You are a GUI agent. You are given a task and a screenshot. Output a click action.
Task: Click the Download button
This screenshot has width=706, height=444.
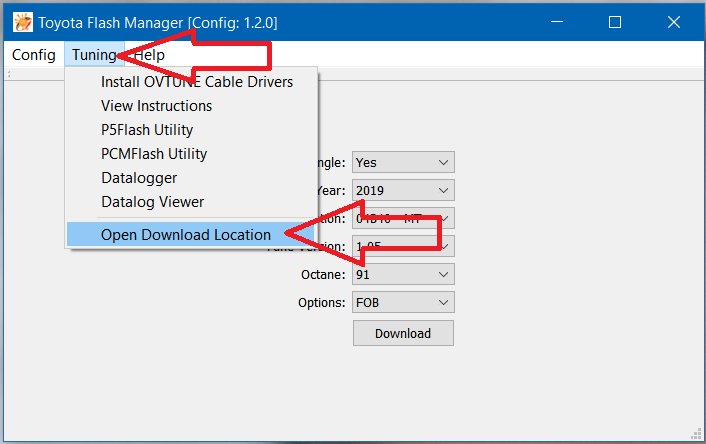pyautogui.click(x=403, y=333)
